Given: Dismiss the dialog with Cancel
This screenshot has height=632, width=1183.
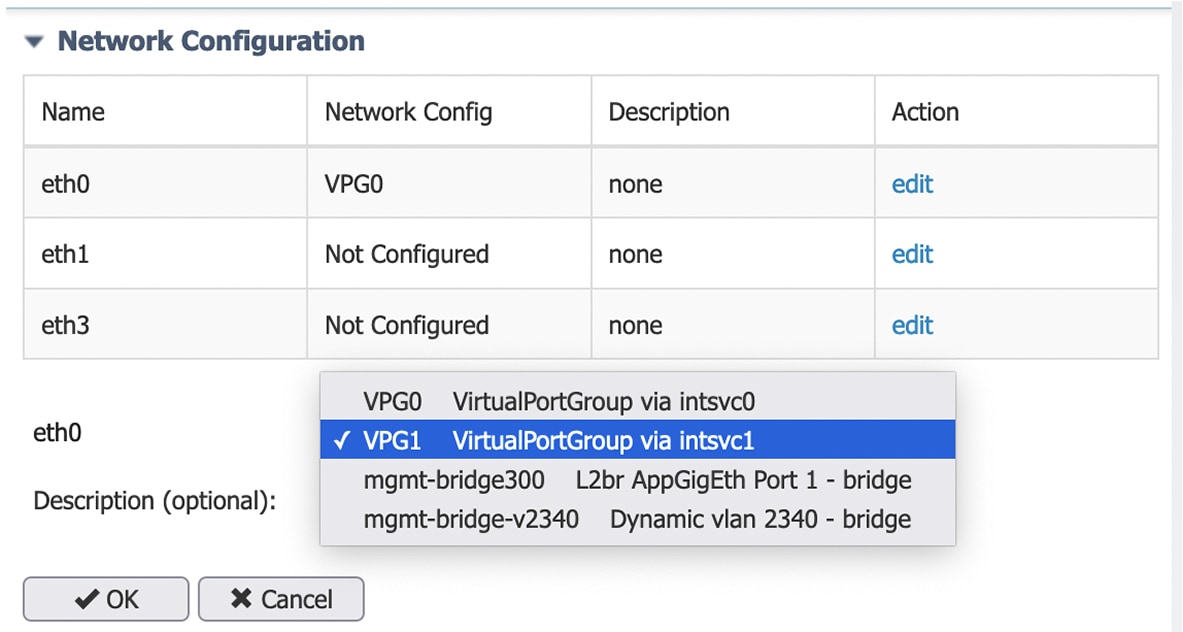Looking at the screenshot, I should point(281,599).
